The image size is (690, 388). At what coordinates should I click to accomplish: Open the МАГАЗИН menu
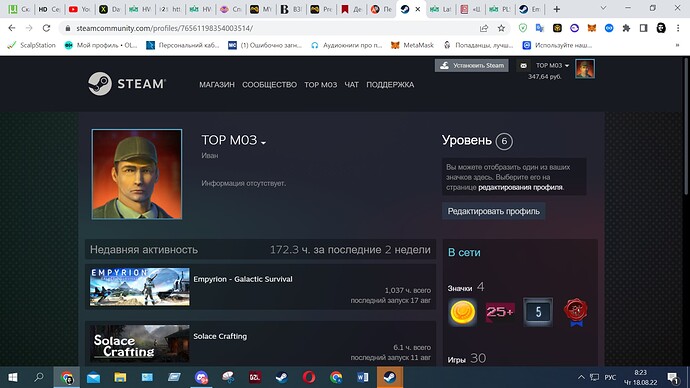[217, 84]
